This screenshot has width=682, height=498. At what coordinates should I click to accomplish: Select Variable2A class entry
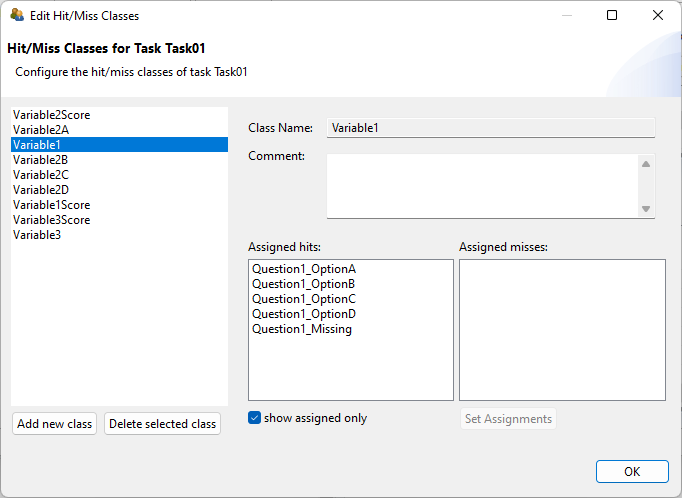(x=41, y=130)
